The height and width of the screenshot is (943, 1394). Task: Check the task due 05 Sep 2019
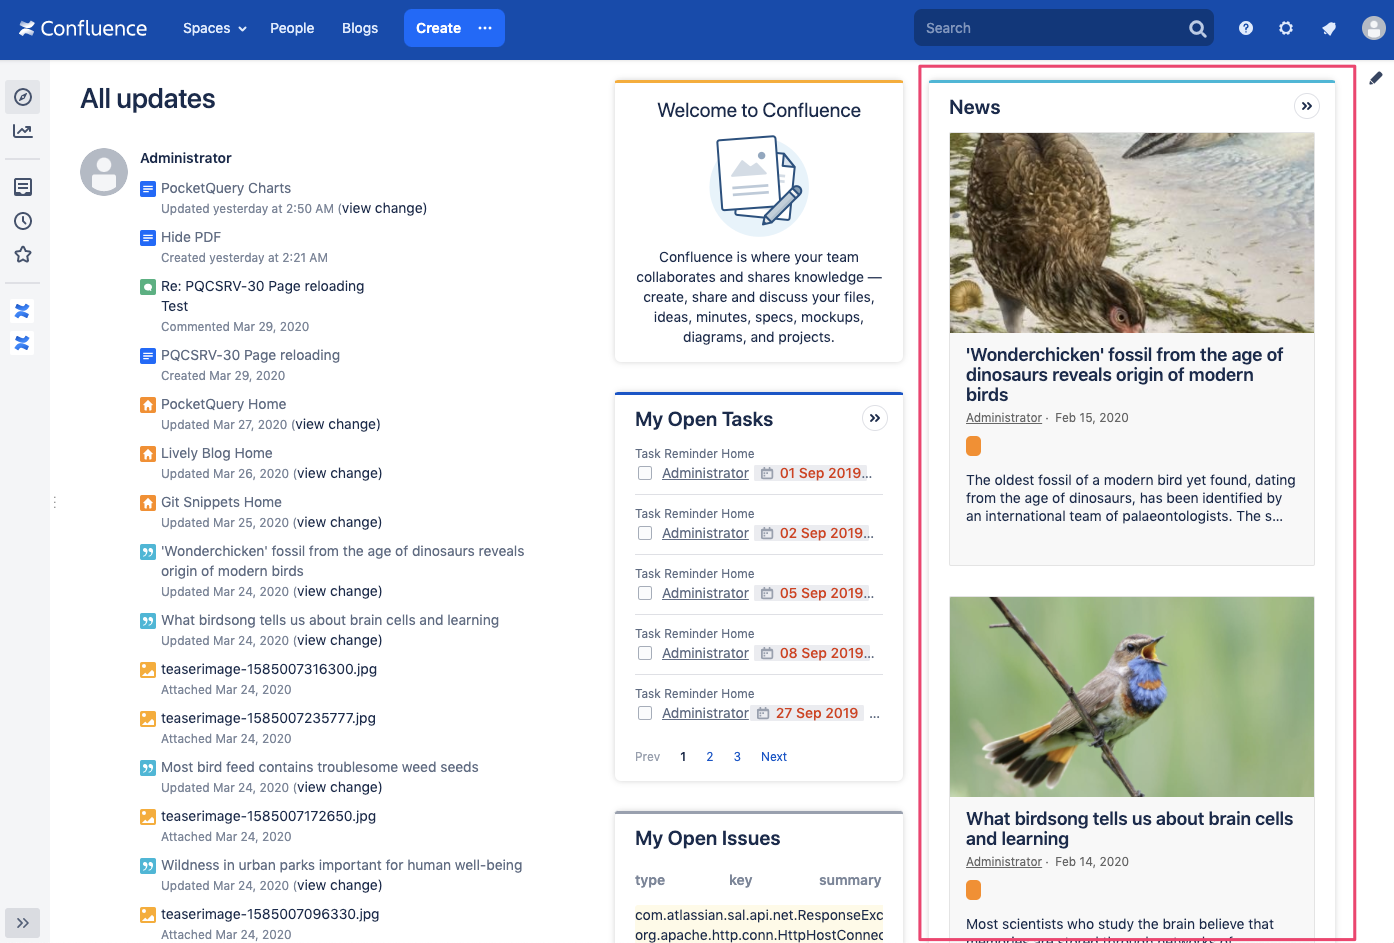click(645, 593)
